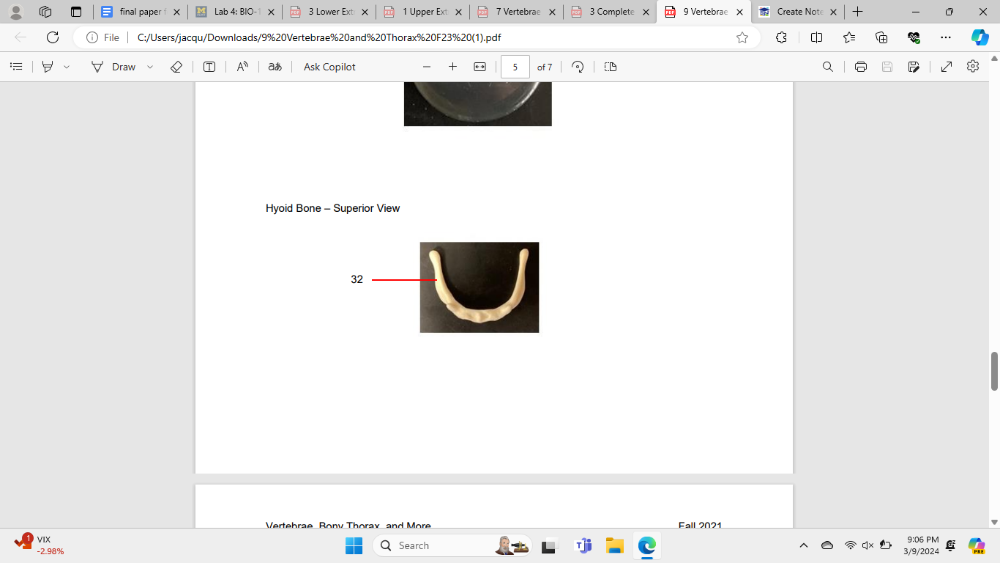This screenshot has height=563, width=1000.
Task: Toggle fit to width view
Action: pyautogui.click(x=479, y=67)
